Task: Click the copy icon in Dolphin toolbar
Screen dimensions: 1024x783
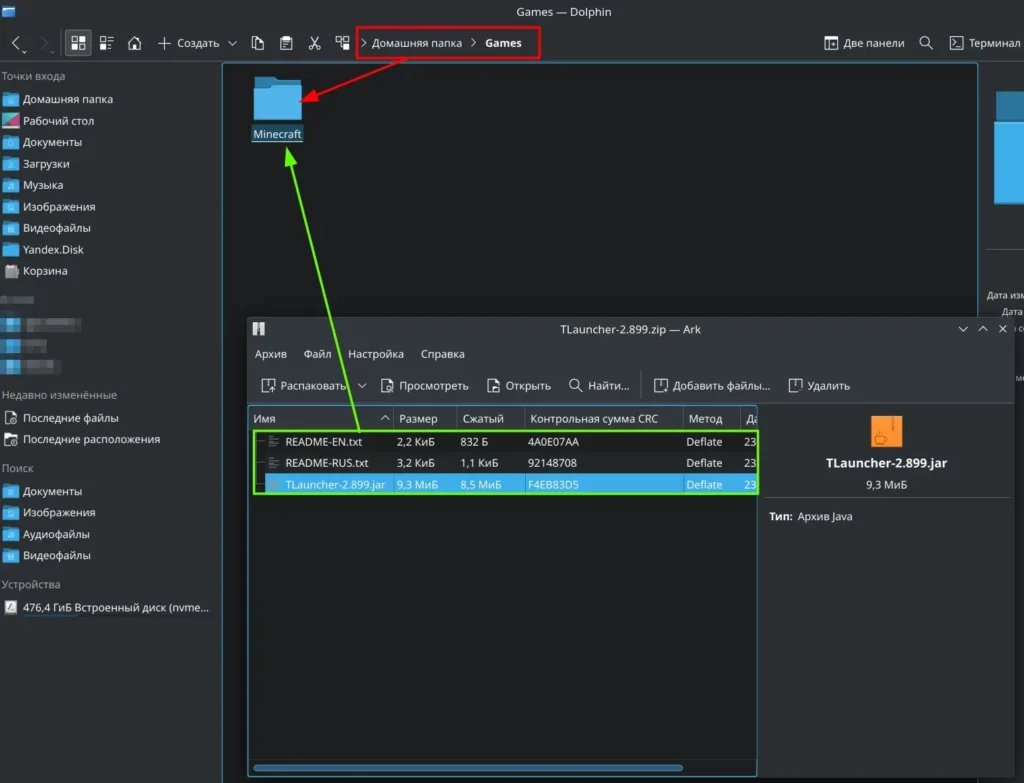Action: point(258,43)
